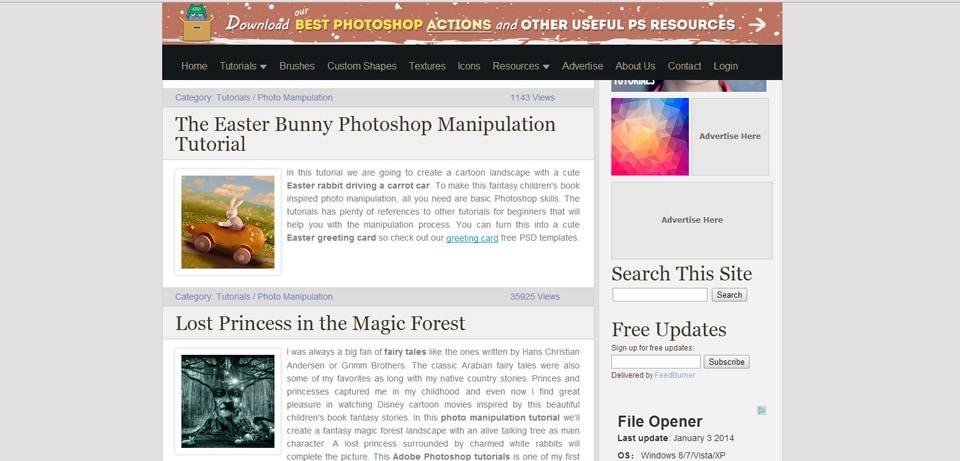Click the photo manipulation tutorial bold text

click(x=500, y=418)
